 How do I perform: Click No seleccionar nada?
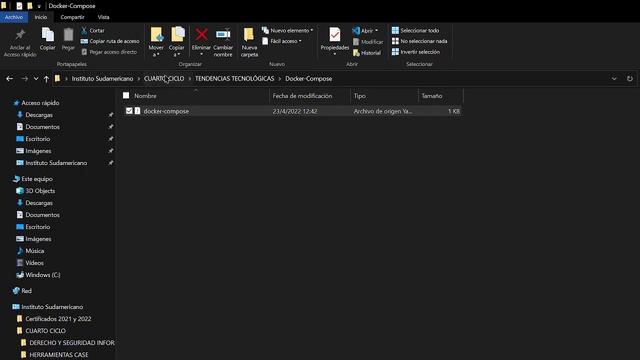point(420,41)
